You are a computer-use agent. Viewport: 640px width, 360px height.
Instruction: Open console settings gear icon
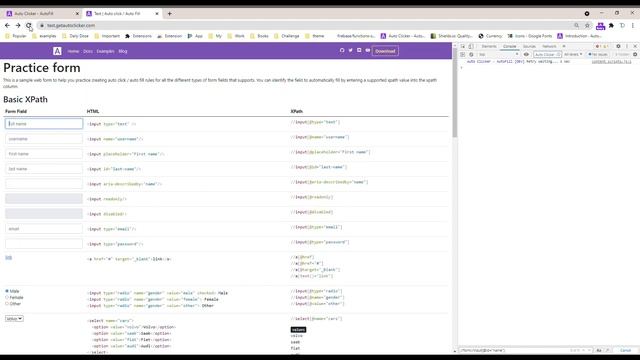[635, 54]
